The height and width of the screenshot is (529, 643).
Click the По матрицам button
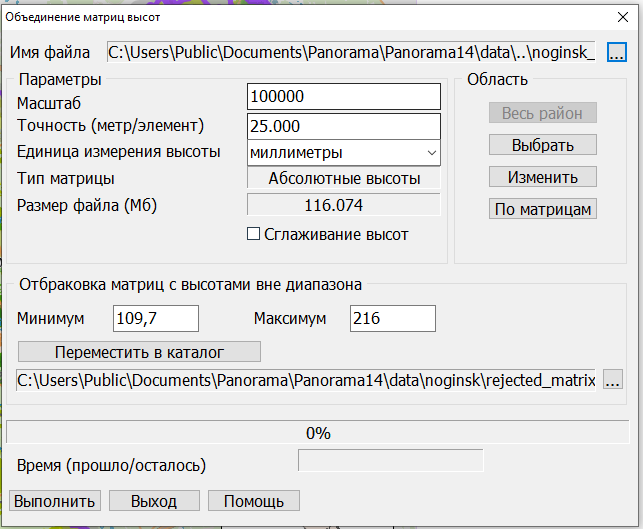coord(543,209)
